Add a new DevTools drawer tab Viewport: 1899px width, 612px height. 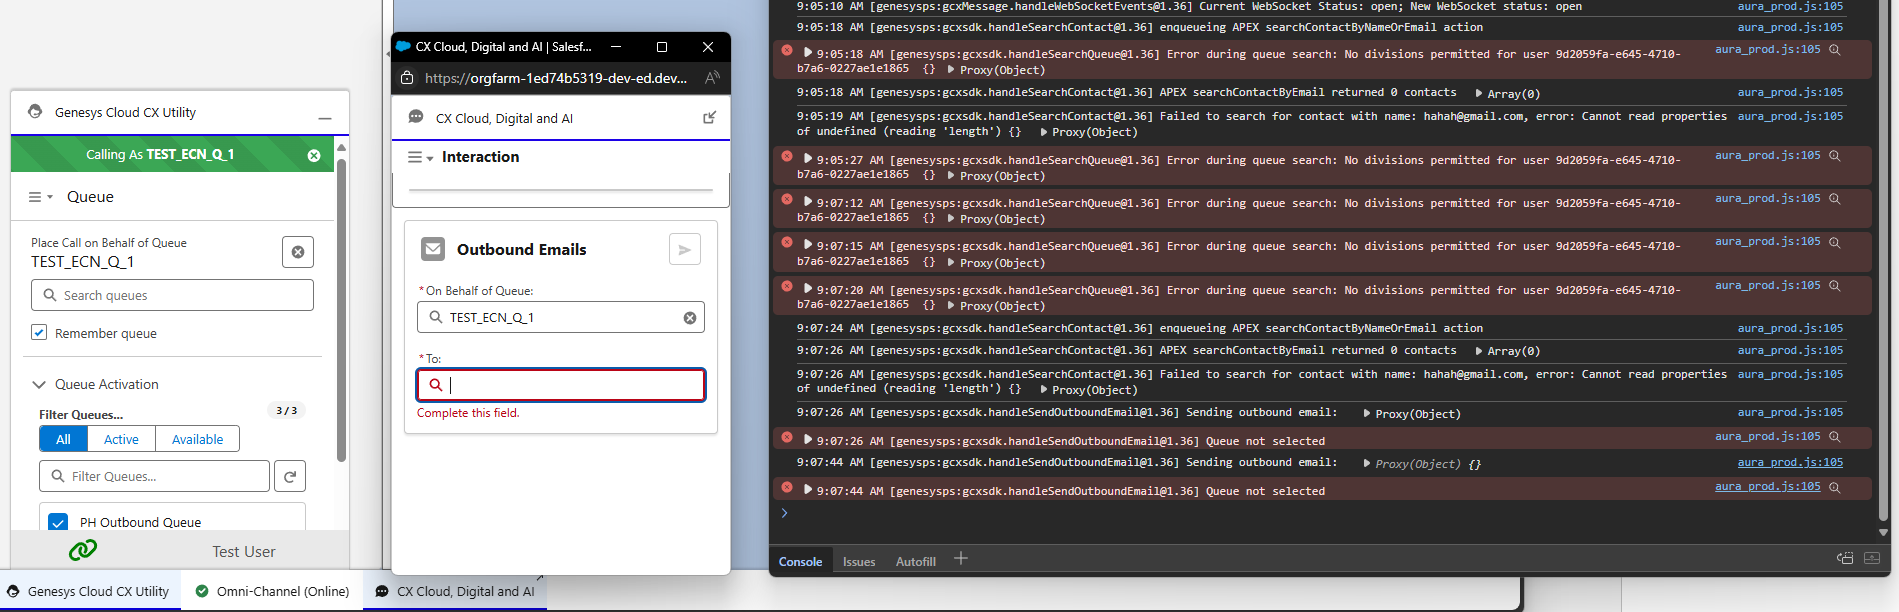click(961, 559)
